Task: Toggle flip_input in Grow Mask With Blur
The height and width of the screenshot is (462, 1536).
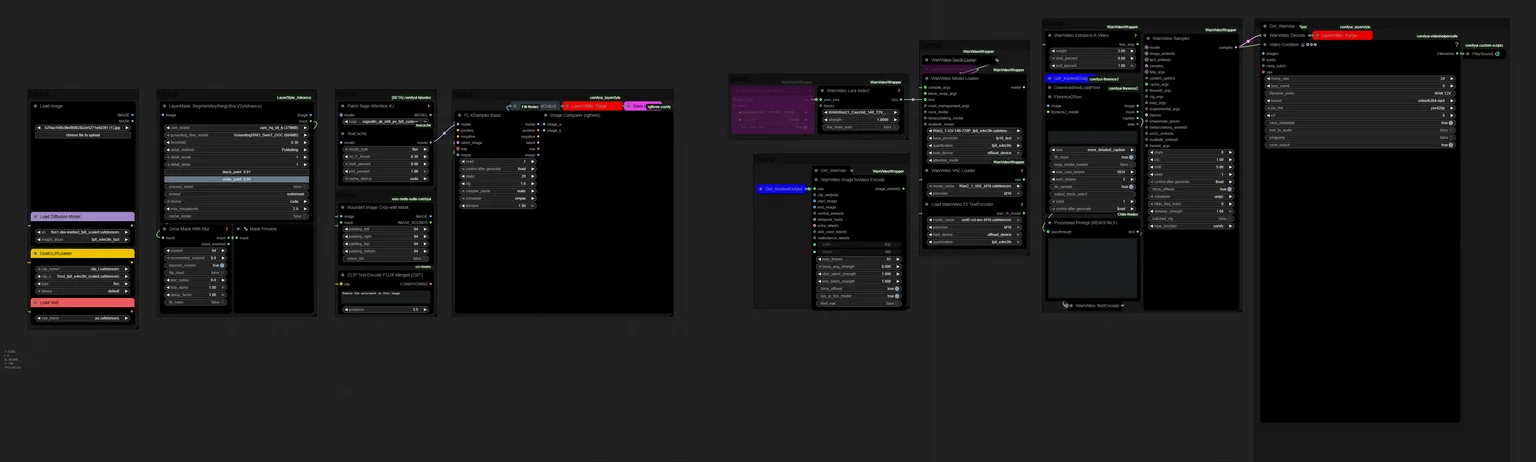Action: click(196, 272)
